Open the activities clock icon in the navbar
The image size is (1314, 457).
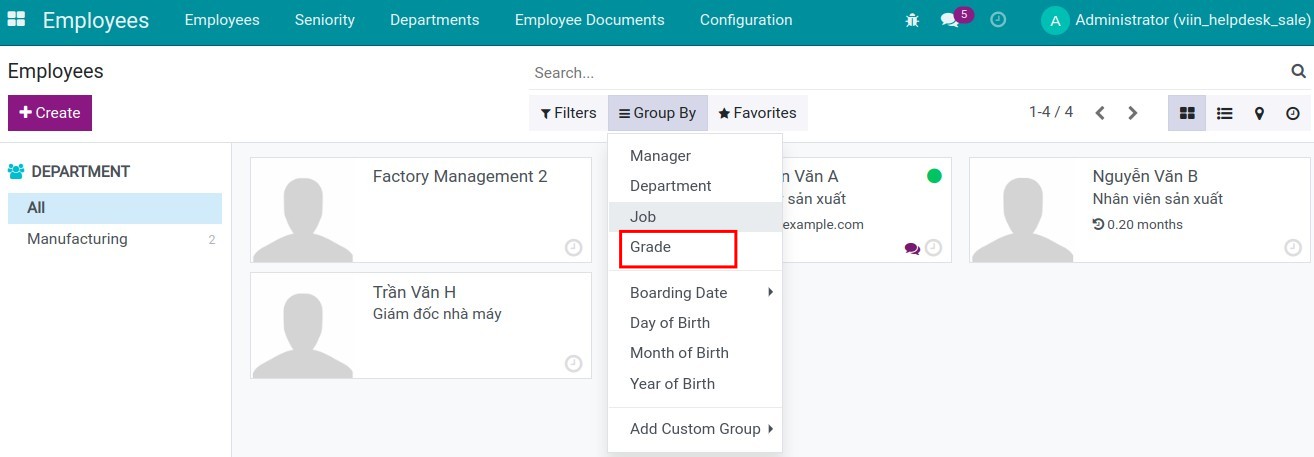(998, 20)
